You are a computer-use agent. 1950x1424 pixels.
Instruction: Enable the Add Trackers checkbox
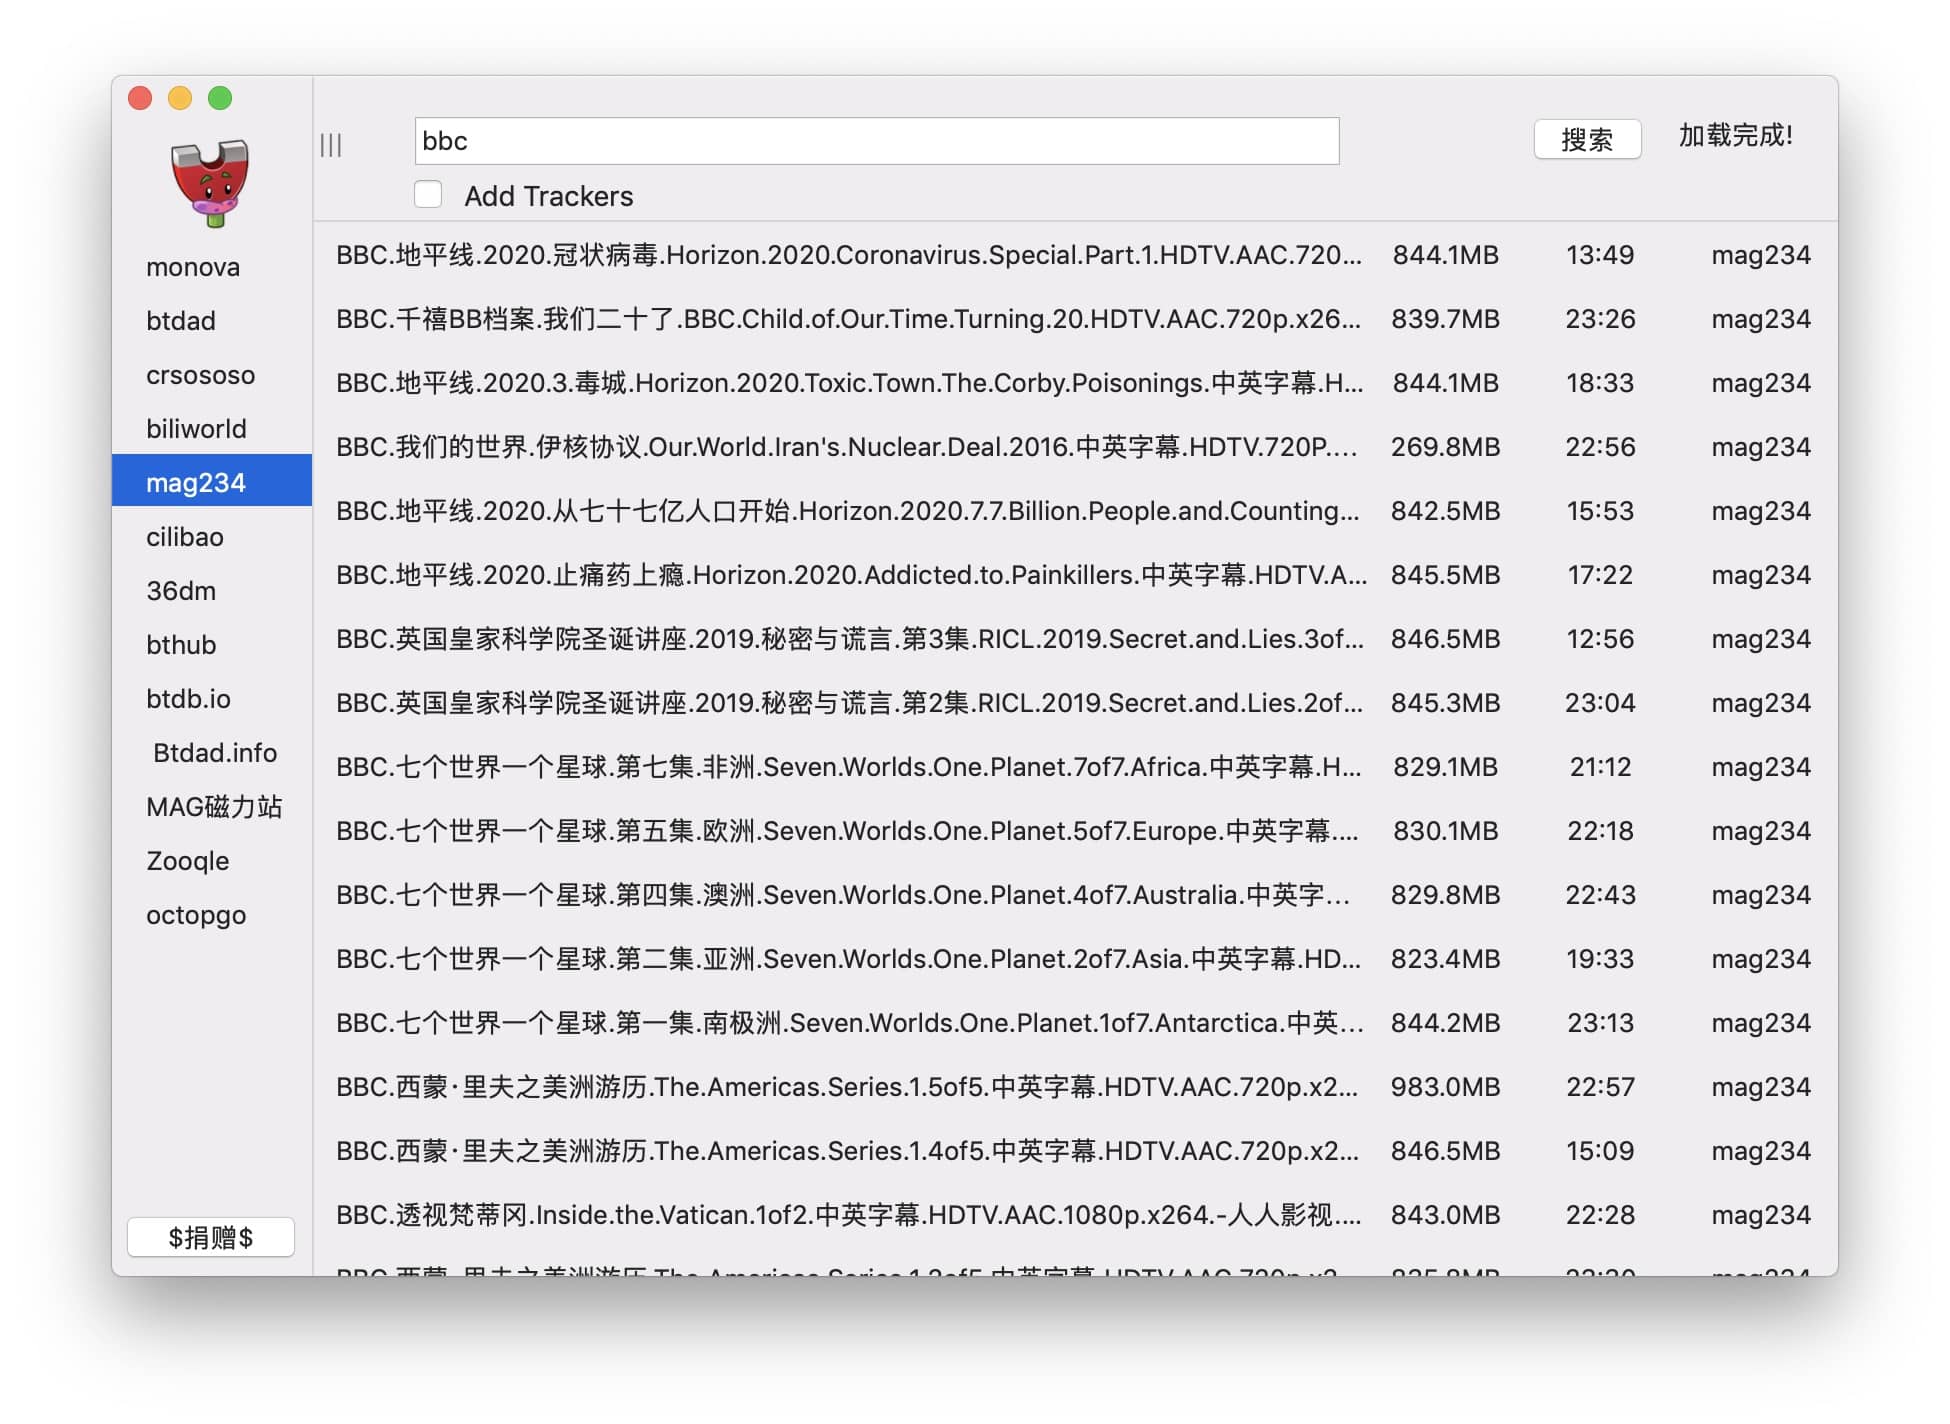428,194
